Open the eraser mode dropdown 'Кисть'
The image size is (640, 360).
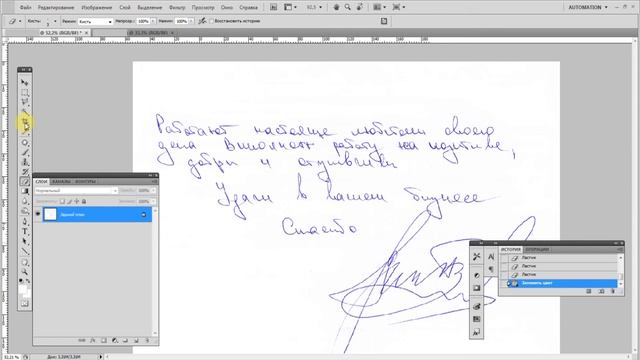point(95,21)
